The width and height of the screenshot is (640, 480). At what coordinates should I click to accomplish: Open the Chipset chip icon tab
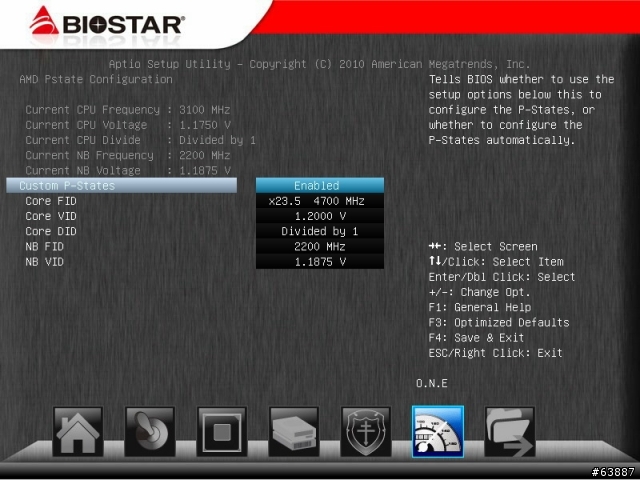[x=222, y=431]
